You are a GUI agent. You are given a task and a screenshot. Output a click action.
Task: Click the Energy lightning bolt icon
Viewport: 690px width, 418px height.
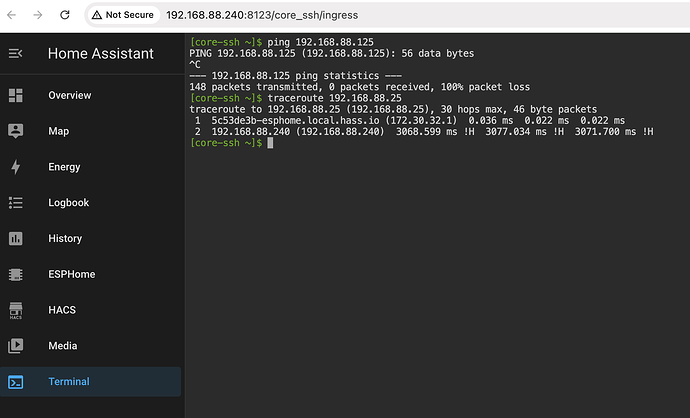tap(15, 167)
